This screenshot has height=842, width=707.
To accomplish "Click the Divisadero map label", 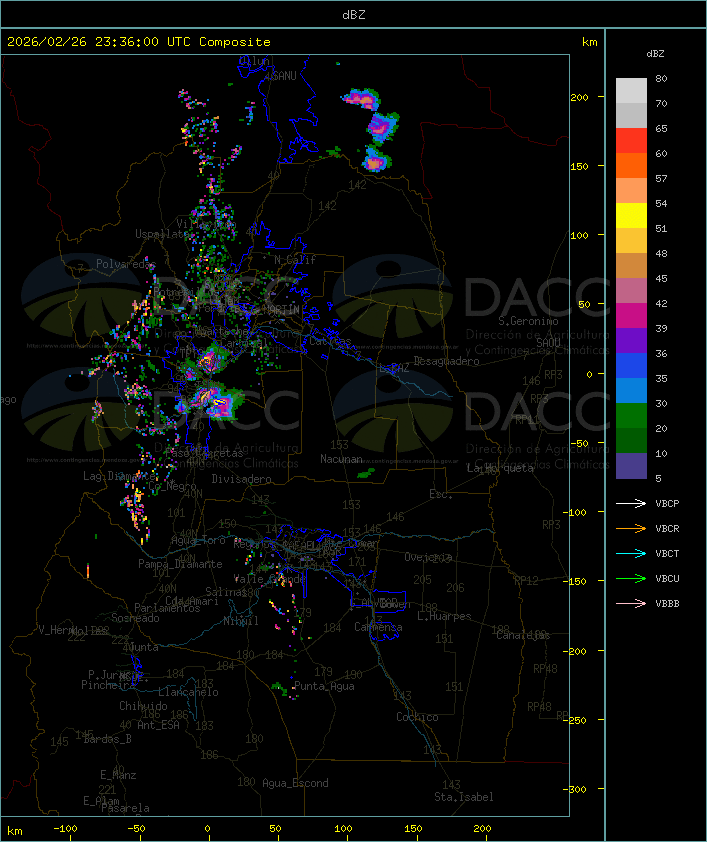I will 241,478.
